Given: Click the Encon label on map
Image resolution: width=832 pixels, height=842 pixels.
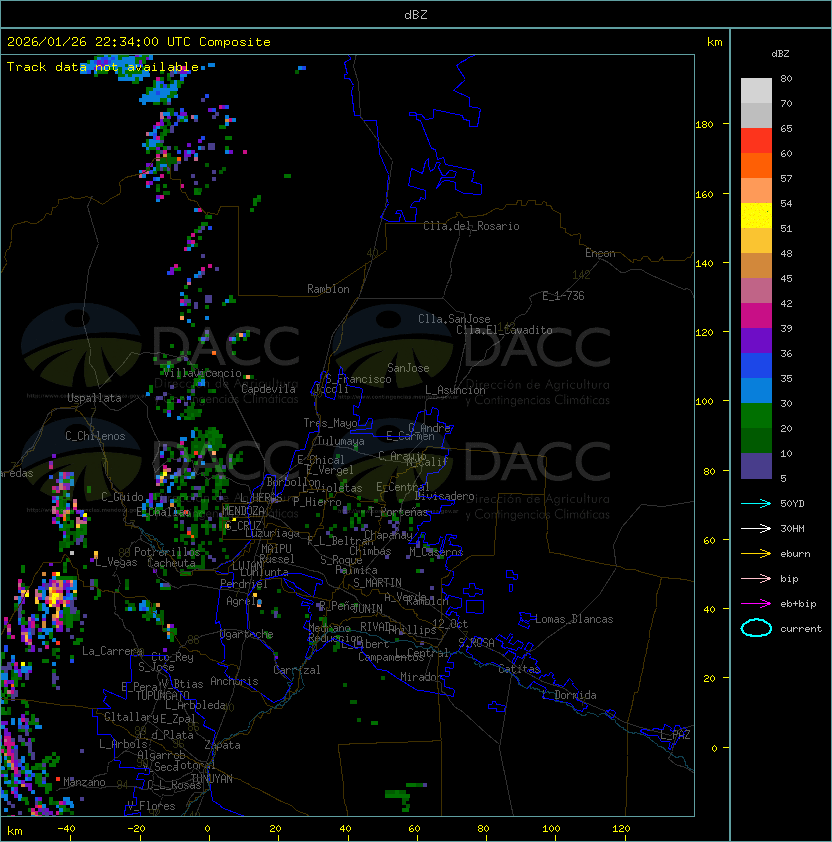Looking at the screenshot, I should click(600, 253).
